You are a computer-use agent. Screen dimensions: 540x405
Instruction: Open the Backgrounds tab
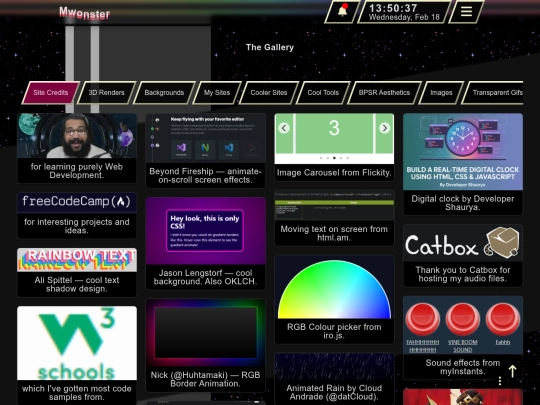[x=164, y=93]
